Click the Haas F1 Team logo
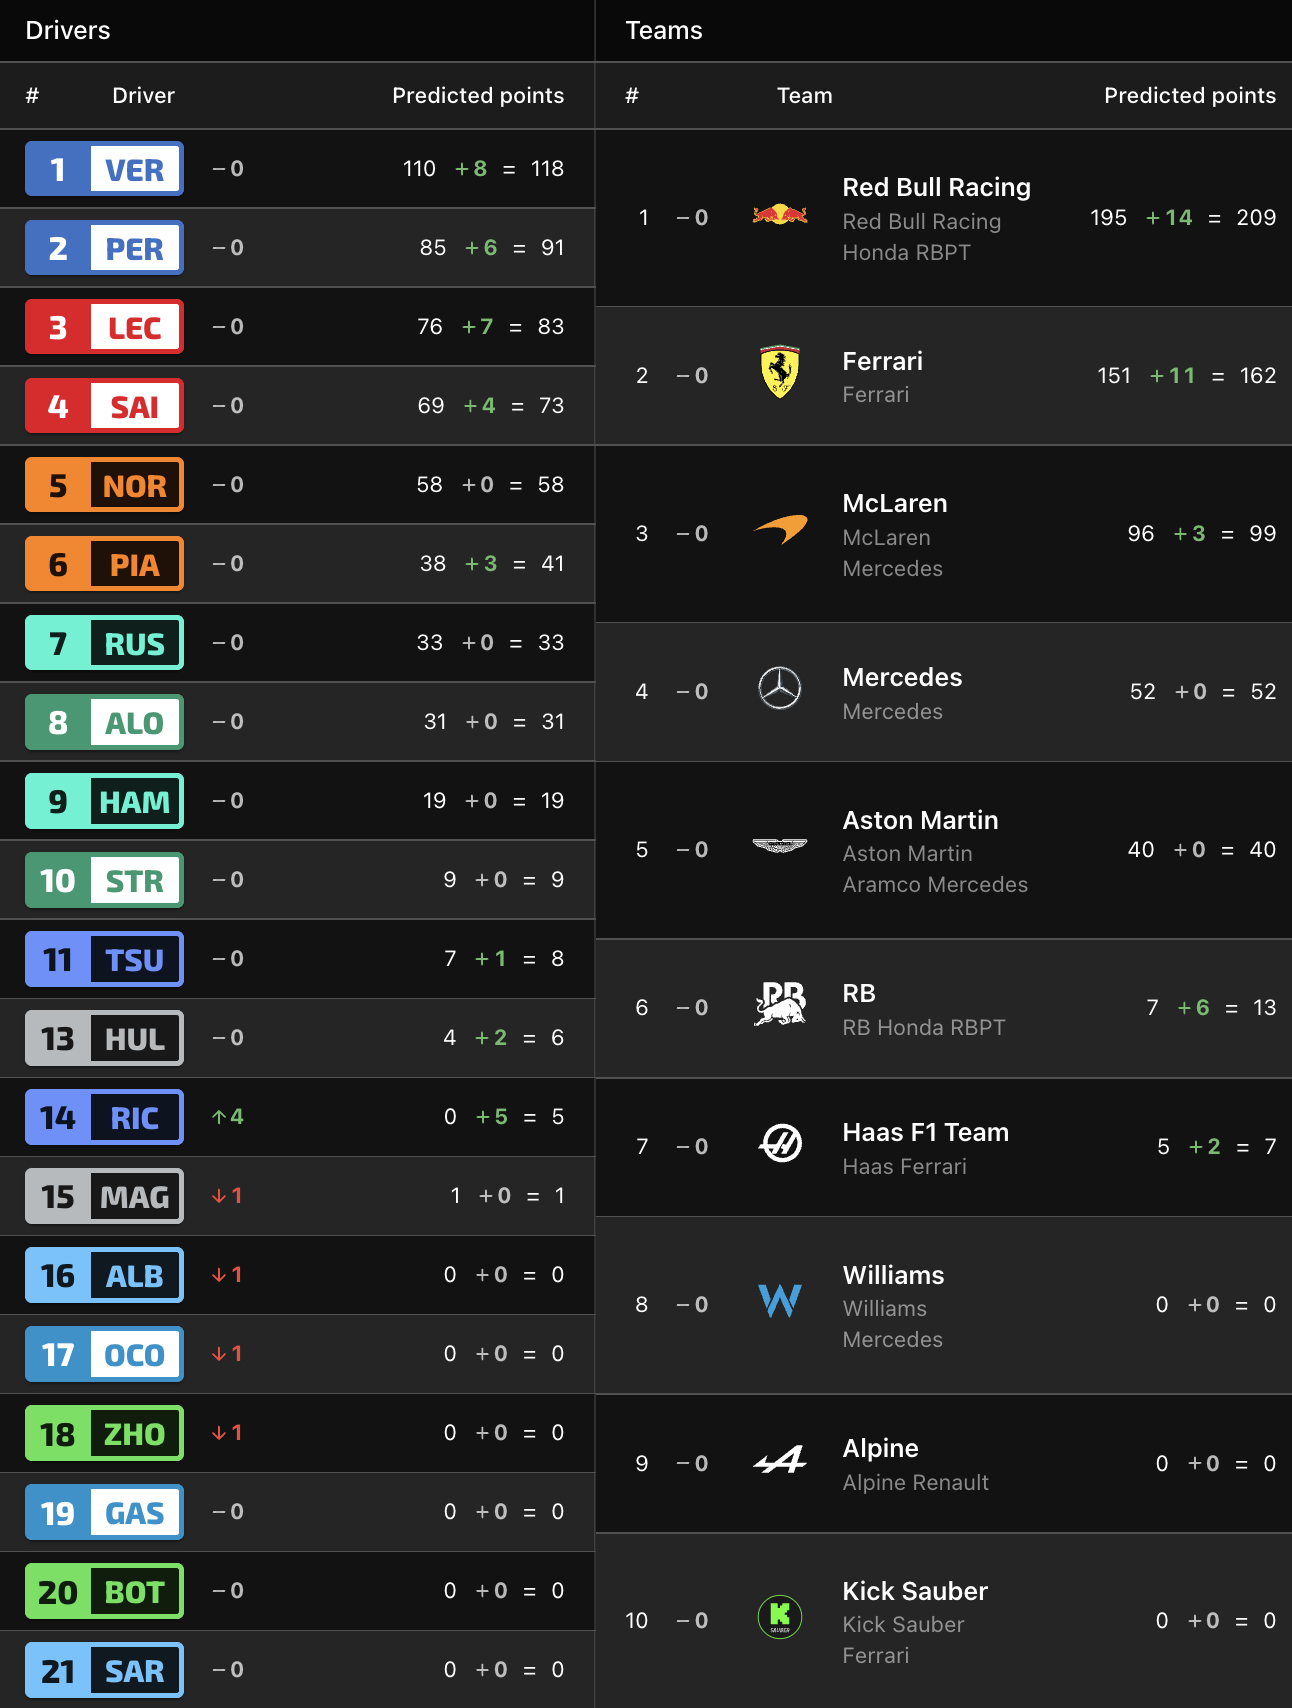This screenshot has width=1292, height=1708. (x=780, y=1143)
